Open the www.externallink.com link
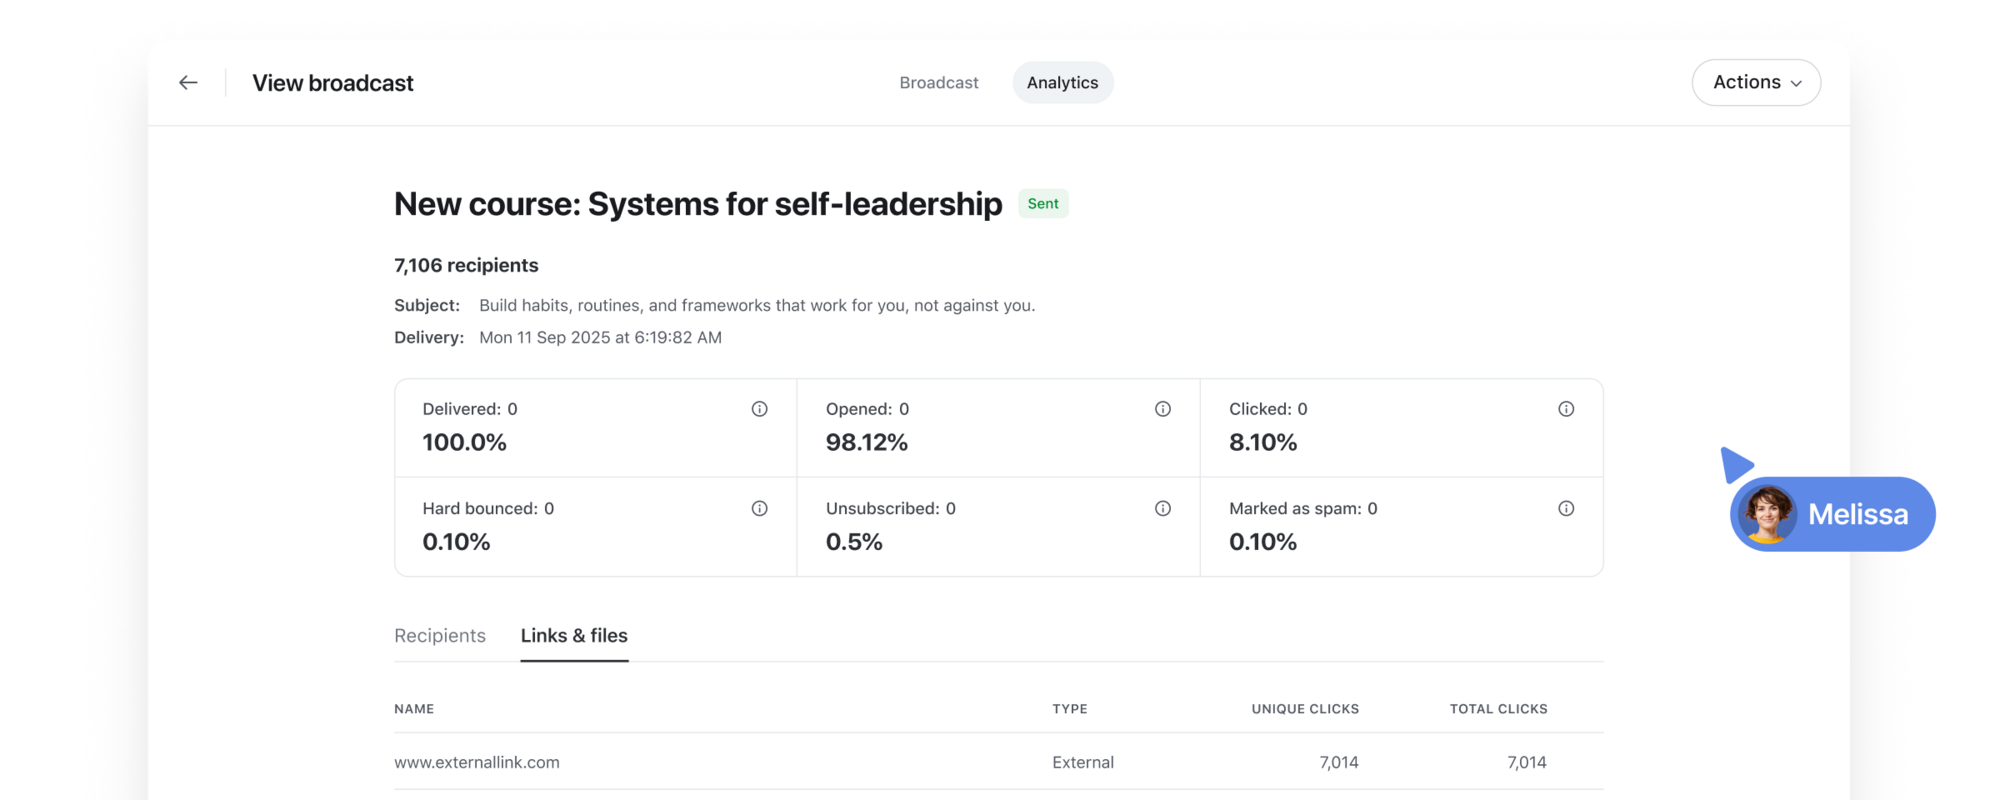The width and height of the screenshot is (2000, 800). 477,762
